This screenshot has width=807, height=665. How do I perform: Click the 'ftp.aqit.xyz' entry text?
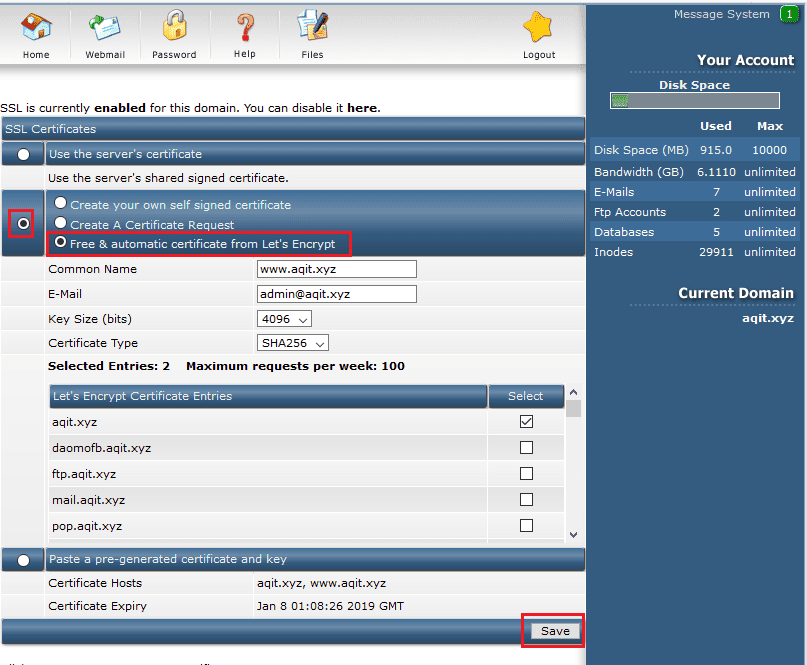coord(84,474)
